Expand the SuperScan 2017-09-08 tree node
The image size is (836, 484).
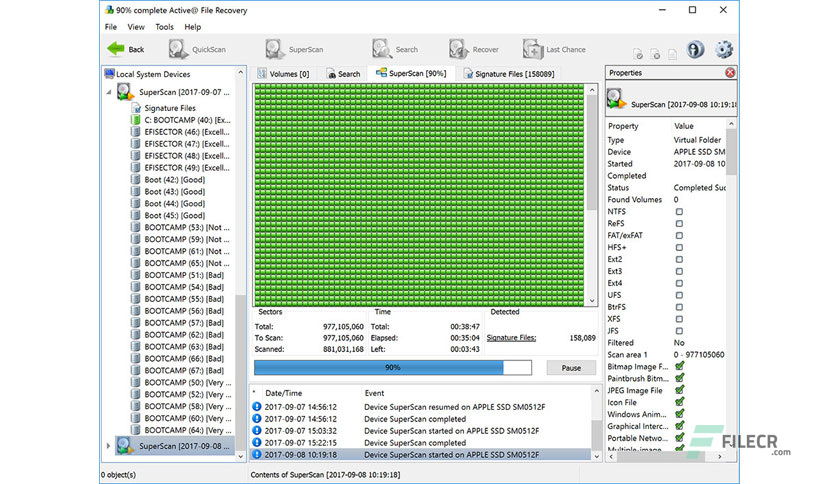(108, 446)
